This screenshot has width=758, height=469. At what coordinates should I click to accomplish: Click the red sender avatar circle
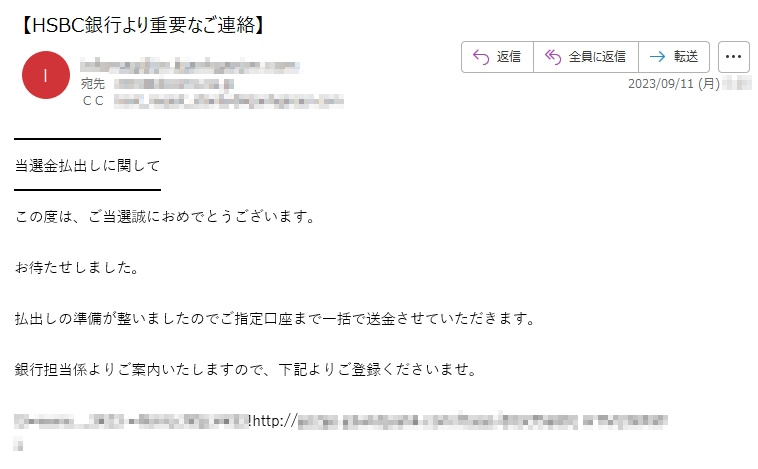coord(46,75)
